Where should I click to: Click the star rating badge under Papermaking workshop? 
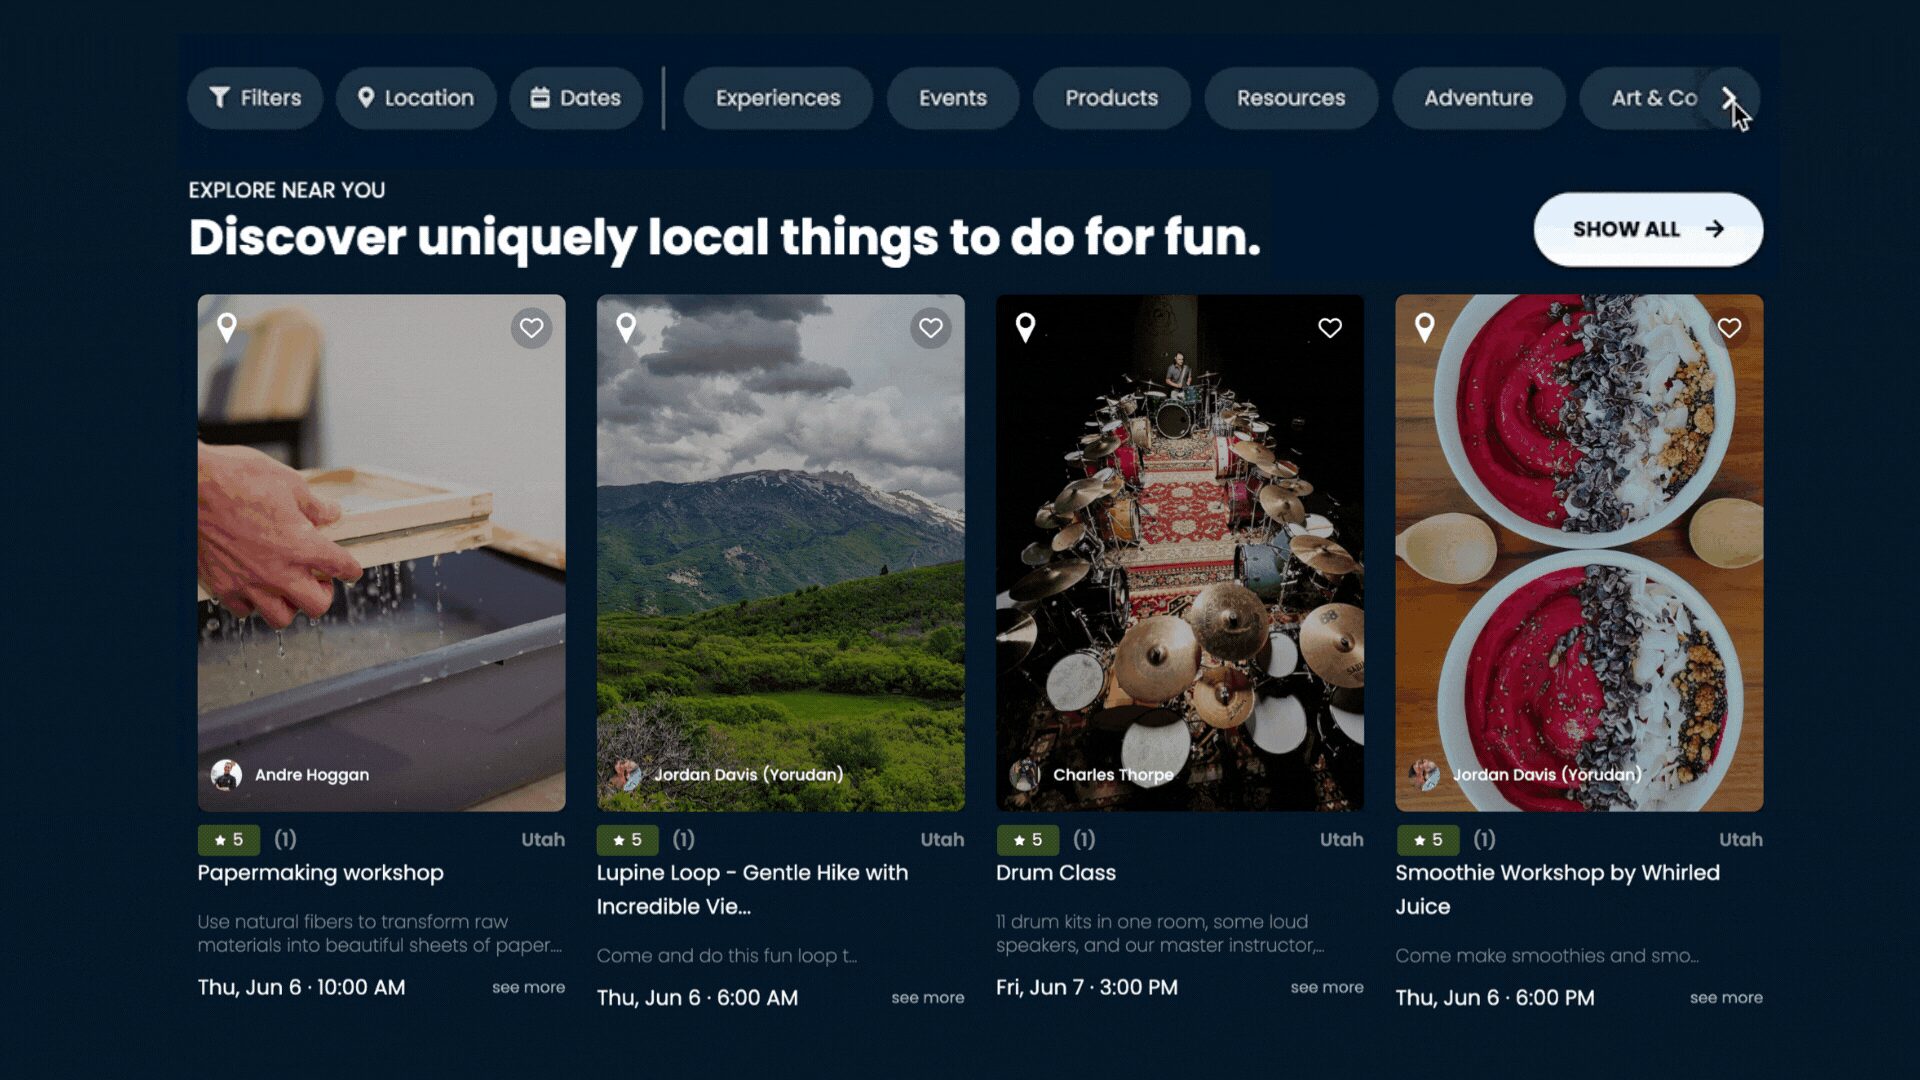coord(228,840)
